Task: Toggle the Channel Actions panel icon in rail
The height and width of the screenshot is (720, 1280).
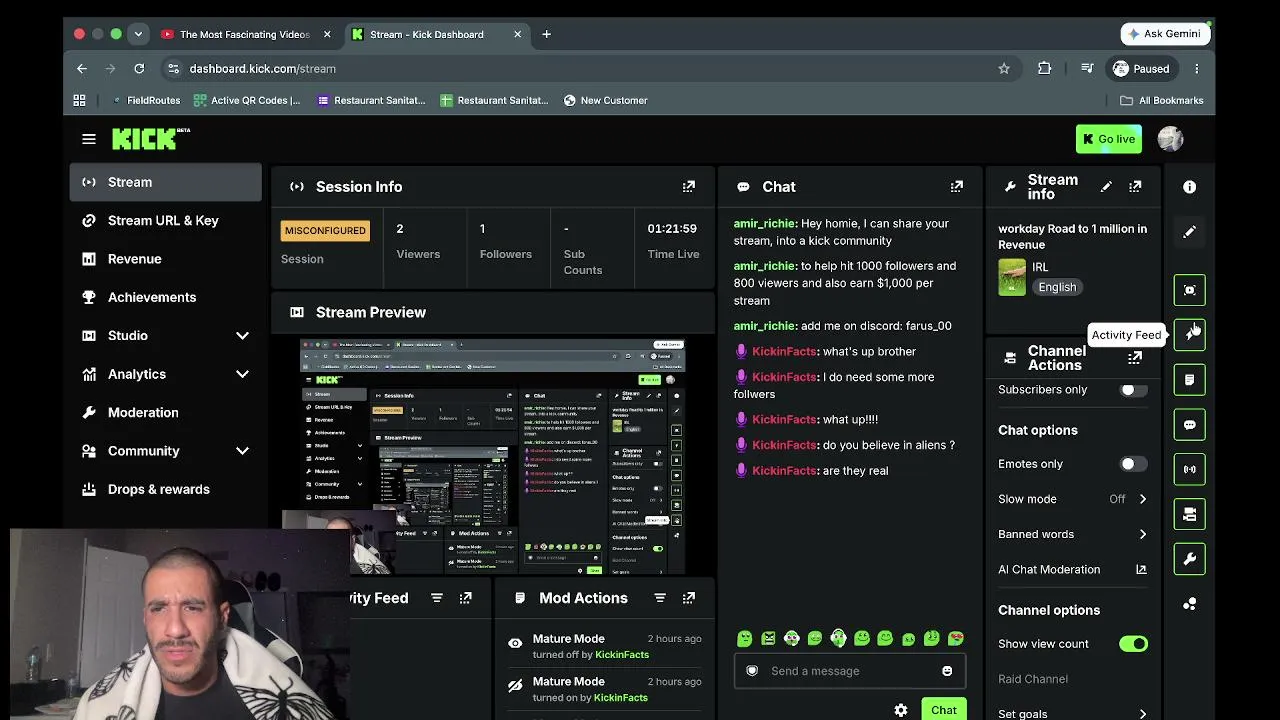Action: (x=1190, y=514)
